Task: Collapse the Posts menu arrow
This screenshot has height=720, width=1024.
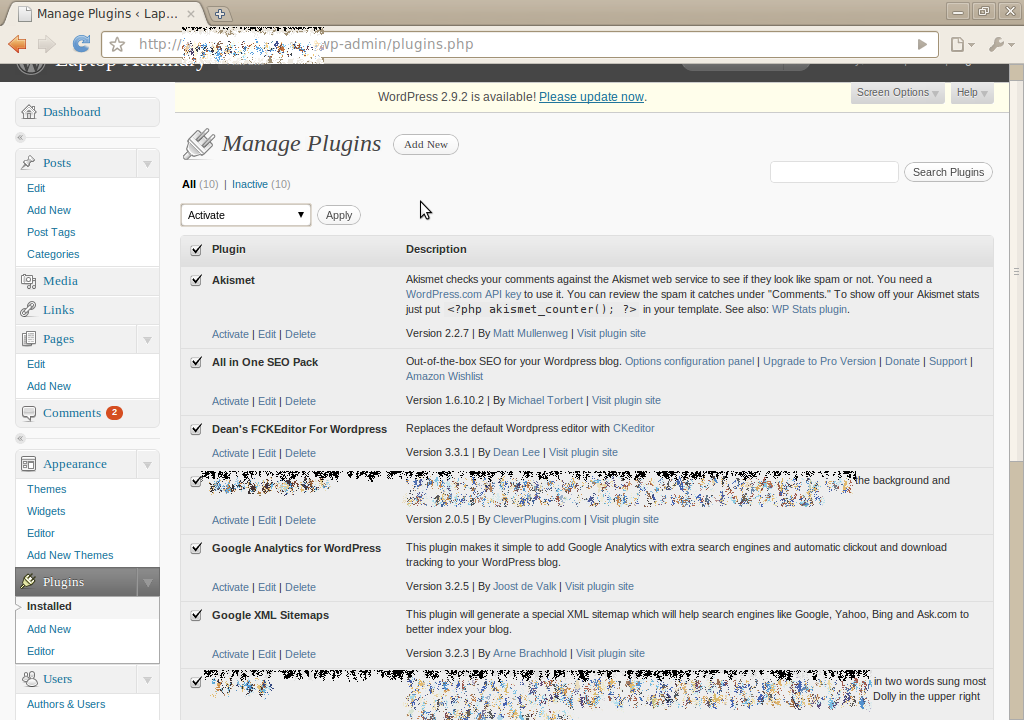Action: [x=148, y=163]
